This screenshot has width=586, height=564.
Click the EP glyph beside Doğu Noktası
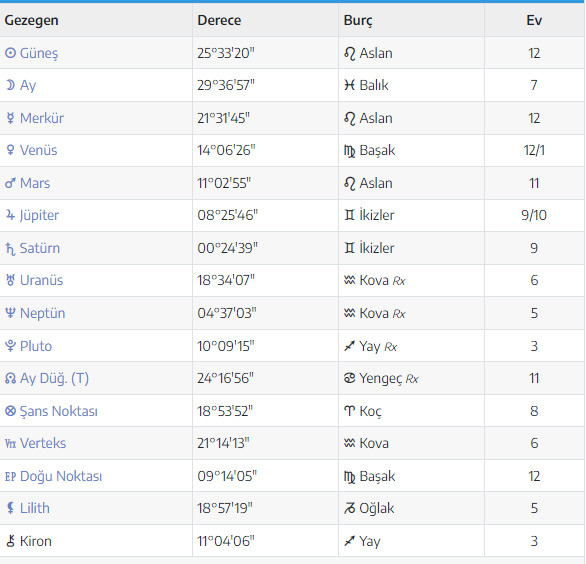(x=10, y=477)
